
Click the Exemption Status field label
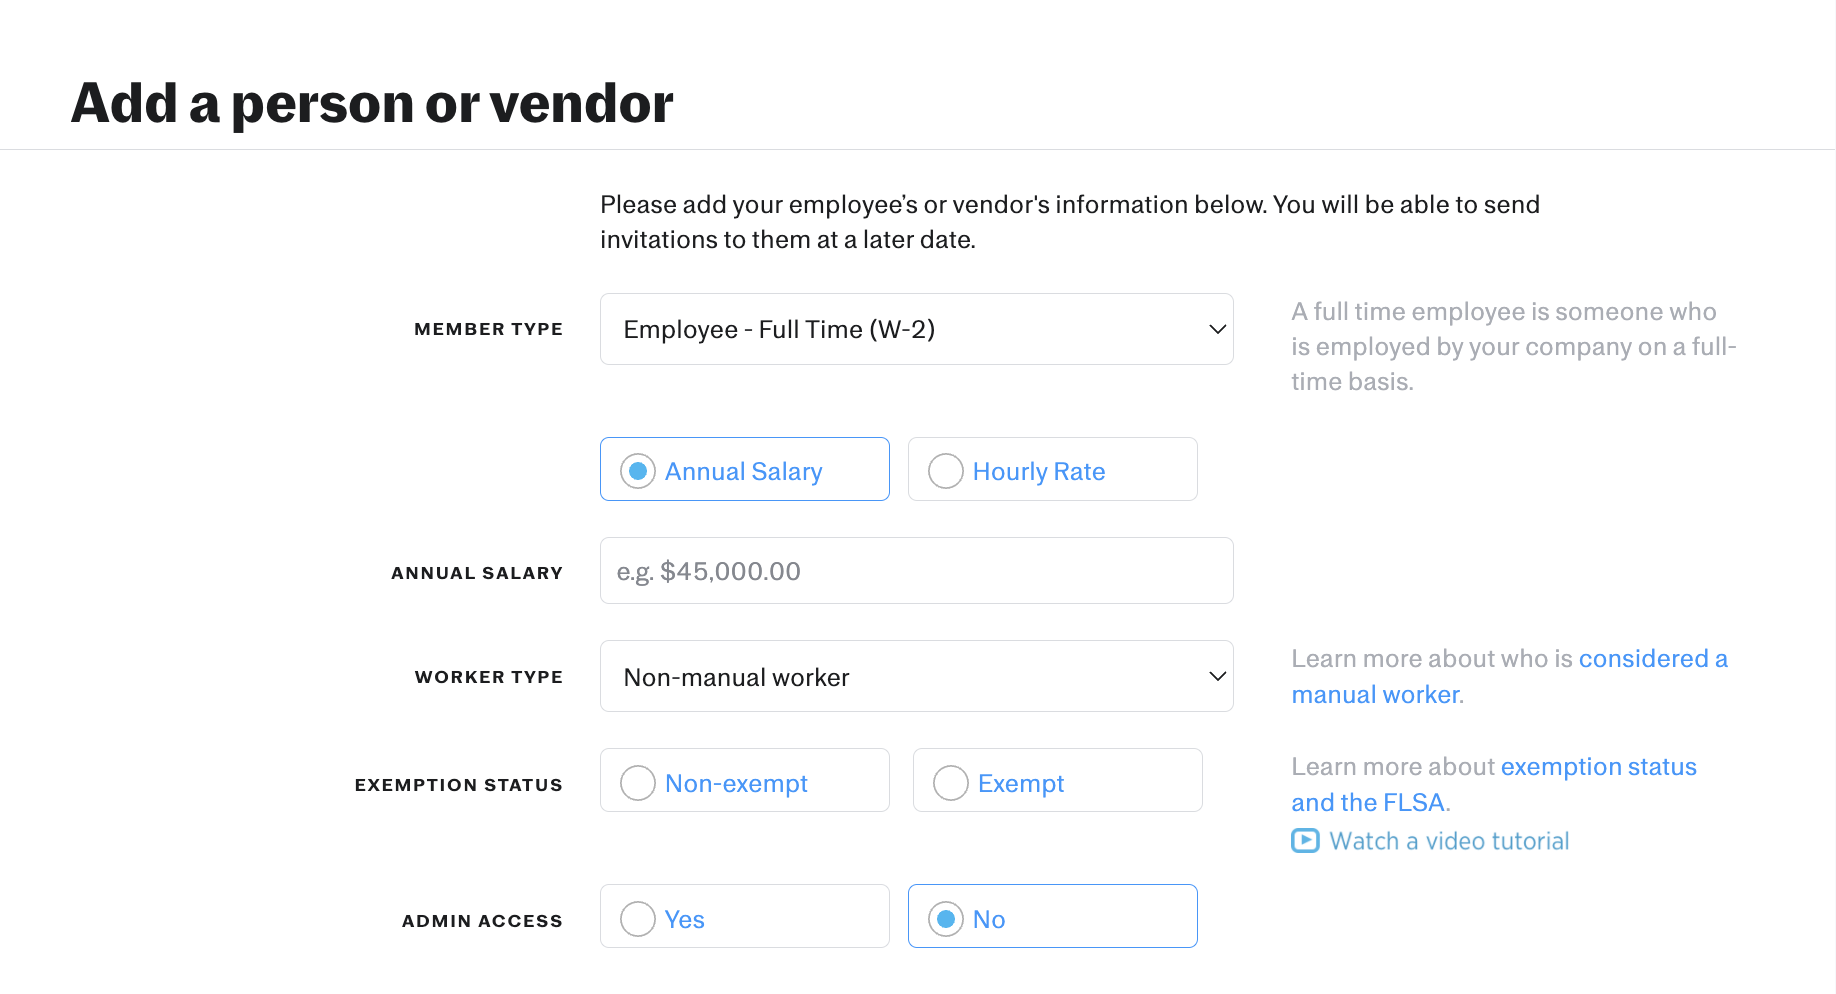click(458, 785)
